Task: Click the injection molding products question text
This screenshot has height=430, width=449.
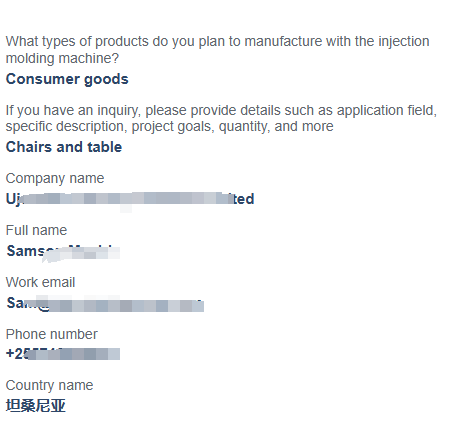Action: tap(217, 50)
